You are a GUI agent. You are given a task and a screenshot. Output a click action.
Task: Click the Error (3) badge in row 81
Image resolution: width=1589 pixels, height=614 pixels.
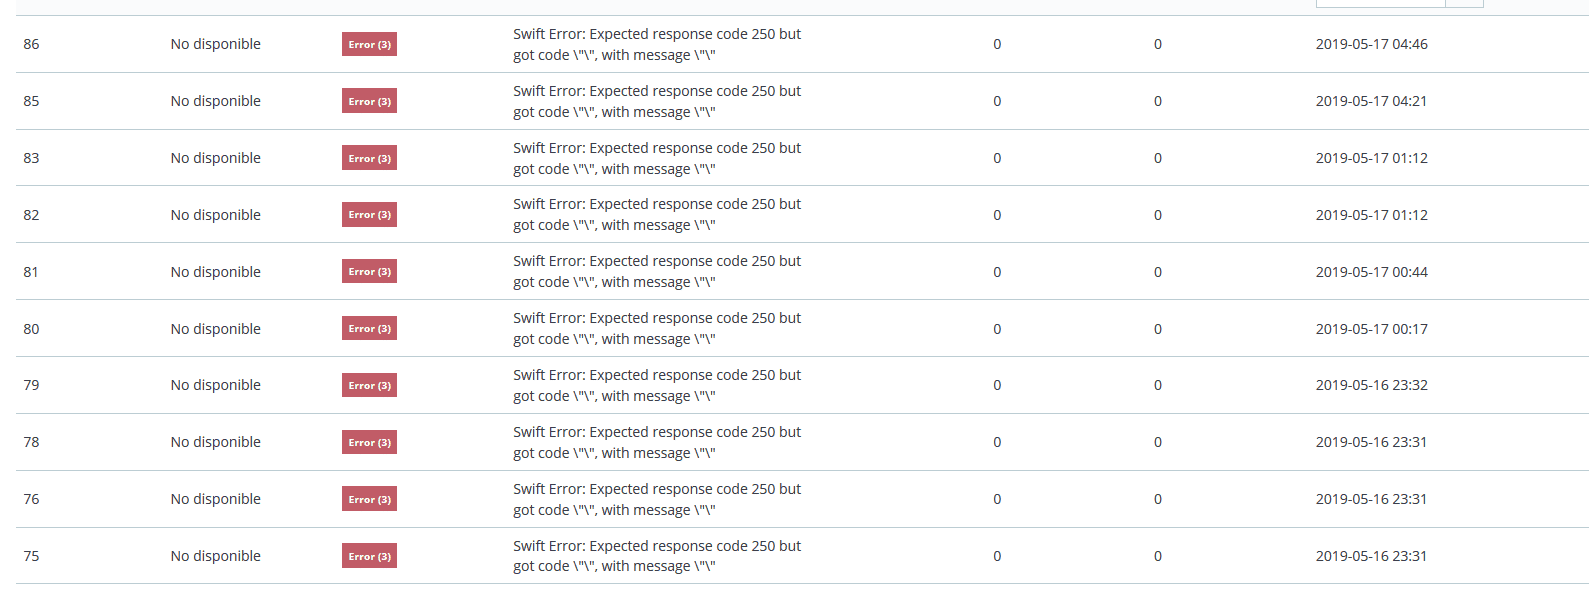(369, 272)
